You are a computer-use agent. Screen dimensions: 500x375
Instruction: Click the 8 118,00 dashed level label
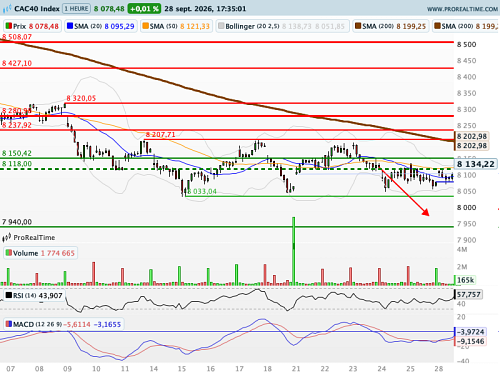click(x=17, y=164)
